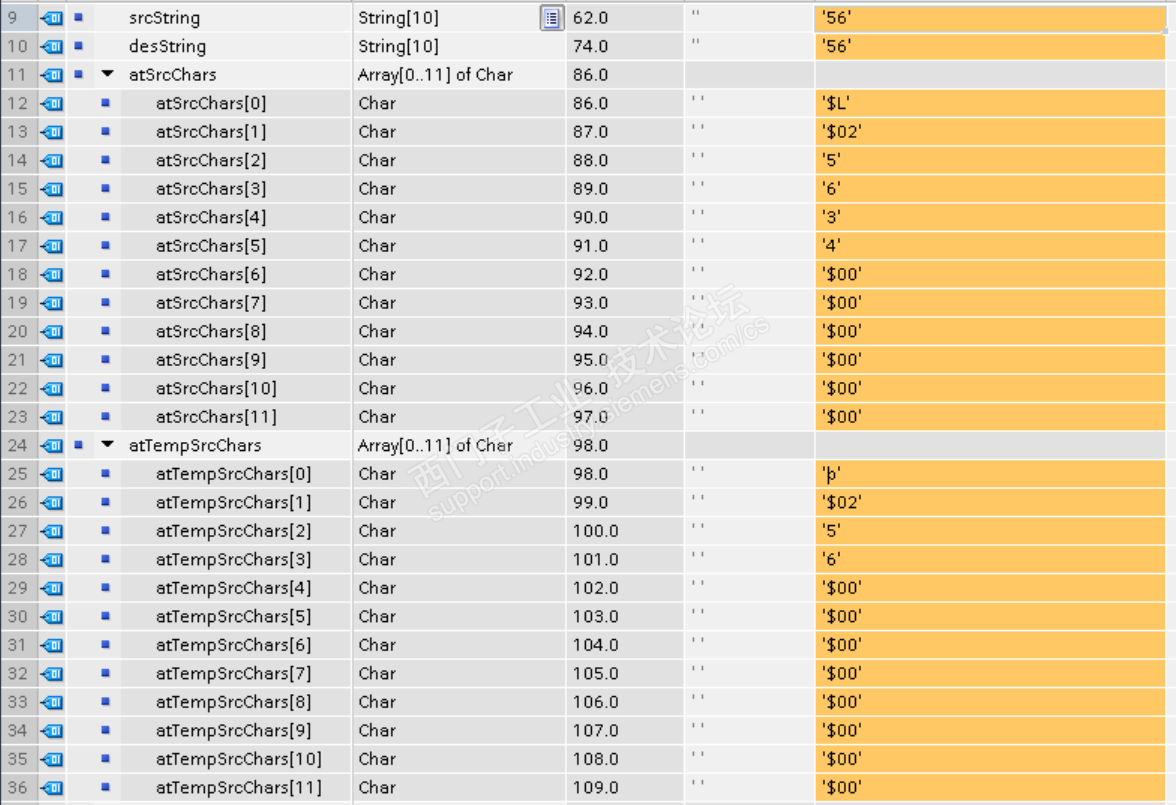Click the Char type of atSrcChars[9]
The height and width of the screenshot is (805, 1176).
(376, 360)
